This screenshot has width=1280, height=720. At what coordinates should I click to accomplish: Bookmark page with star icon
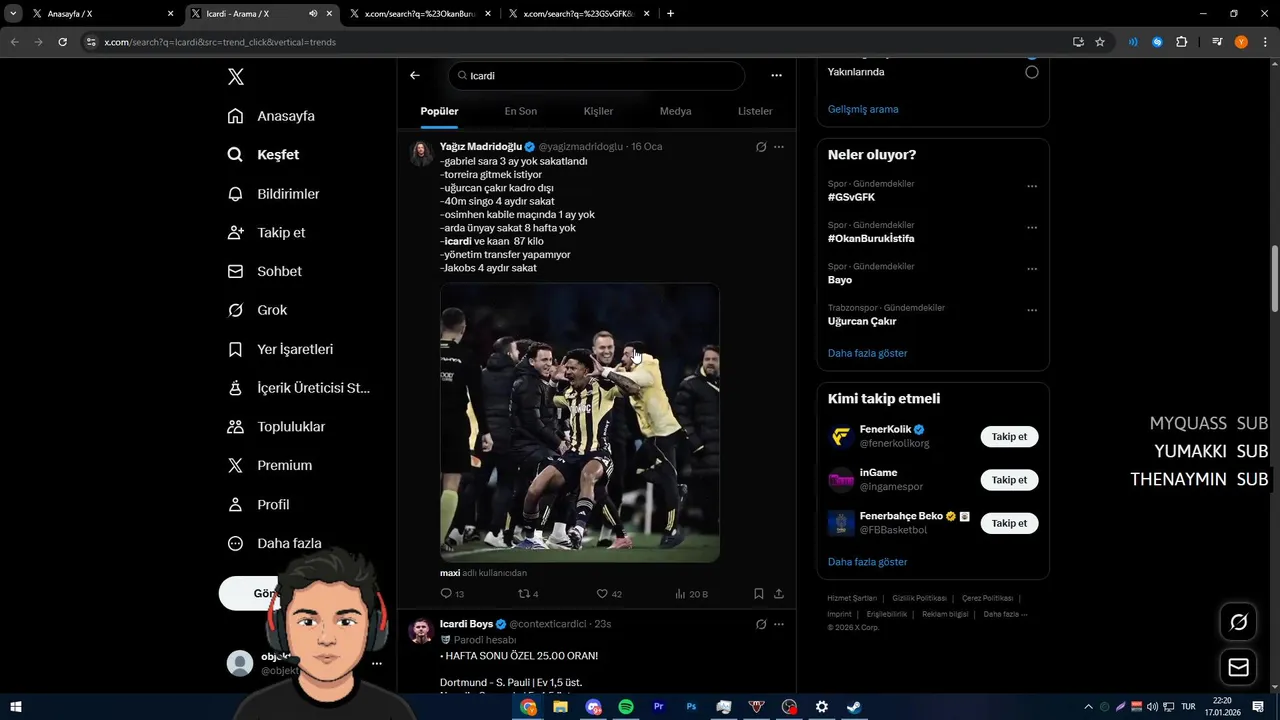1100,42
